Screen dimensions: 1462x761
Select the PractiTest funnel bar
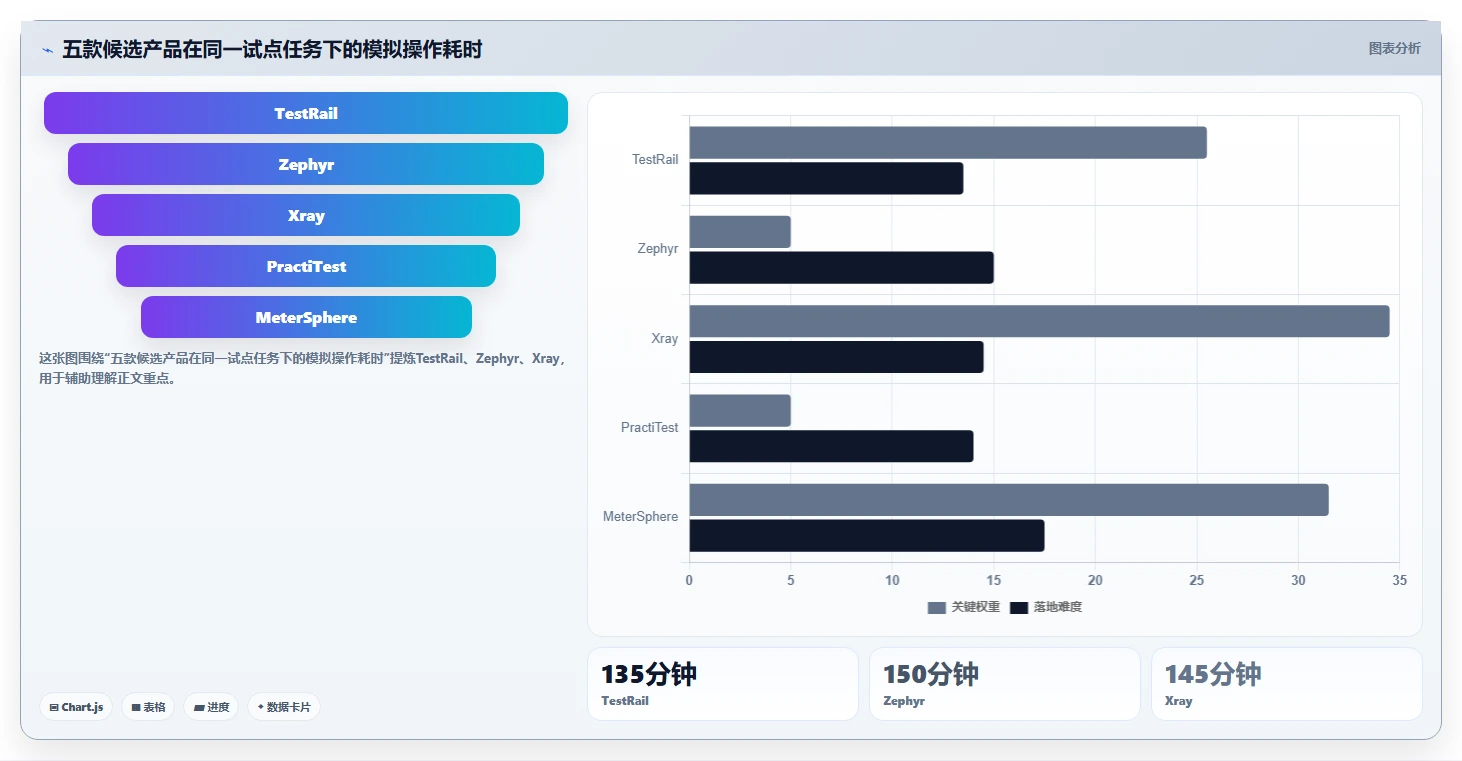[306, 266]
